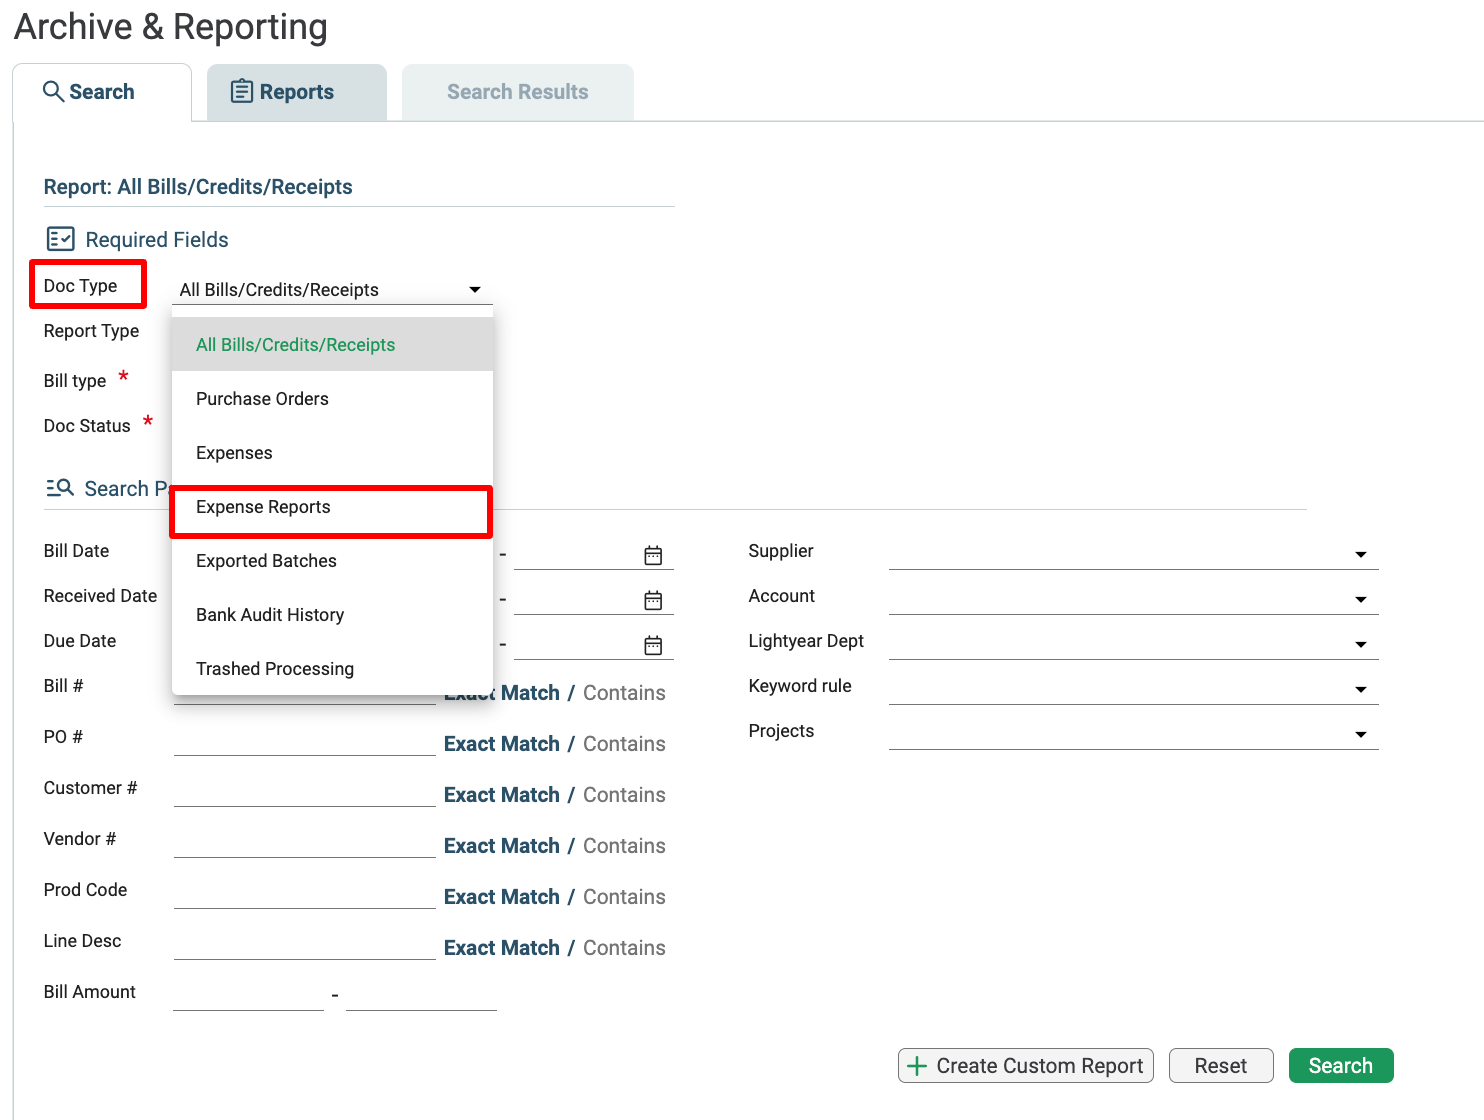Set Prod Code to Exact Match

[502, 897]
